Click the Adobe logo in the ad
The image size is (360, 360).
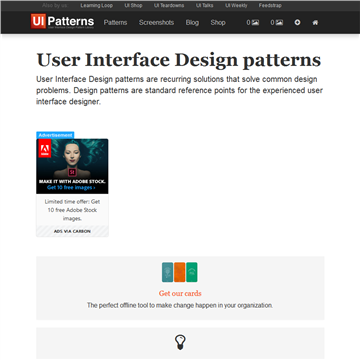[45, 148]
